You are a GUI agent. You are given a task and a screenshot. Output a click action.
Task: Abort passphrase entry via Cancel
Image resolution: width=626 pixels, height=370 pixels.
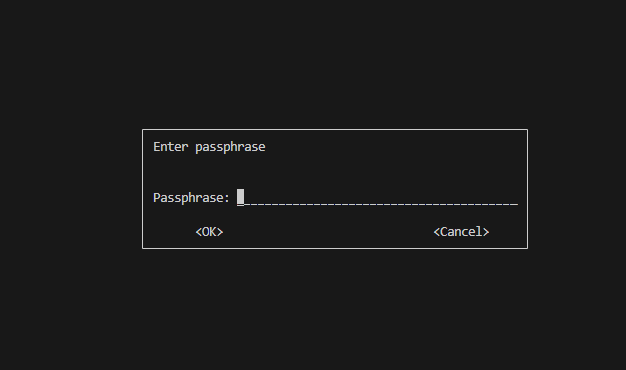coord(461,232)
